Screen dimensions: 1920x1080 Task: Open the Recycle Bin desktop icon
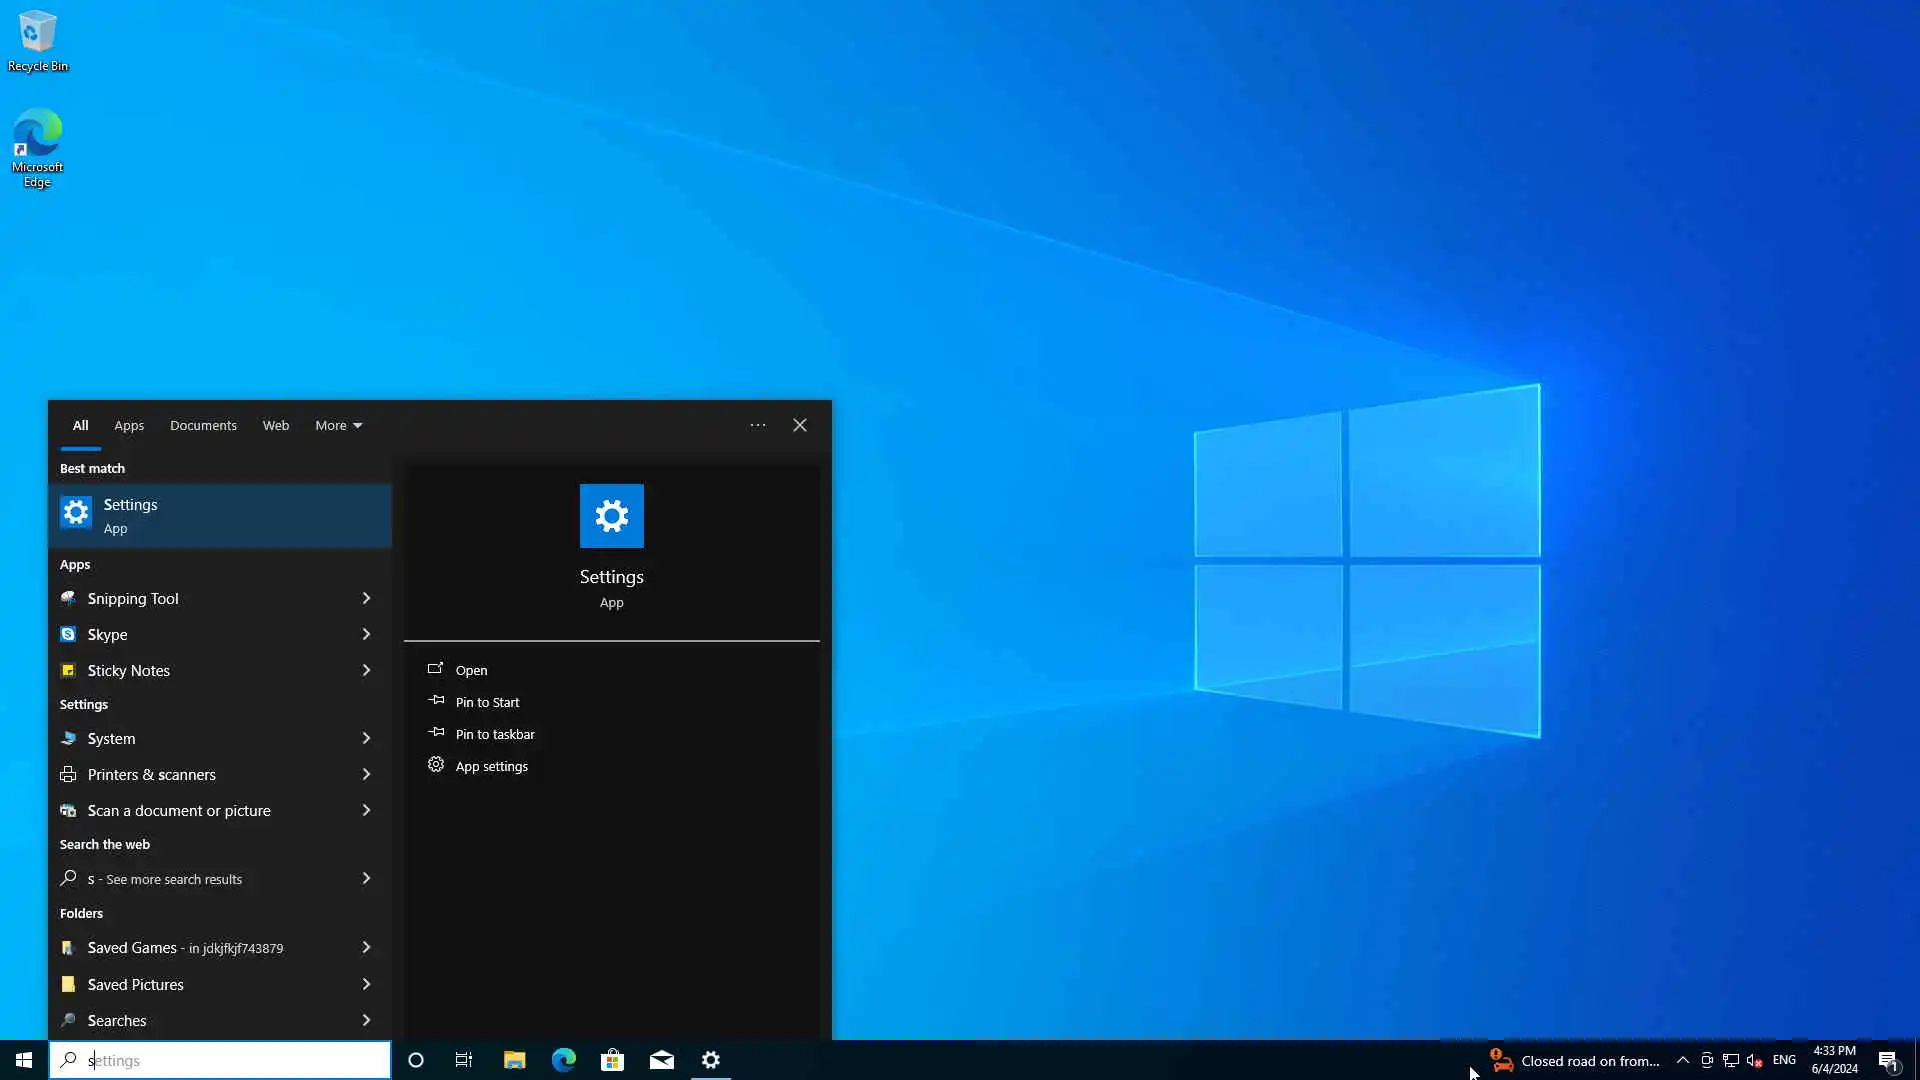(x=37, y=41)
